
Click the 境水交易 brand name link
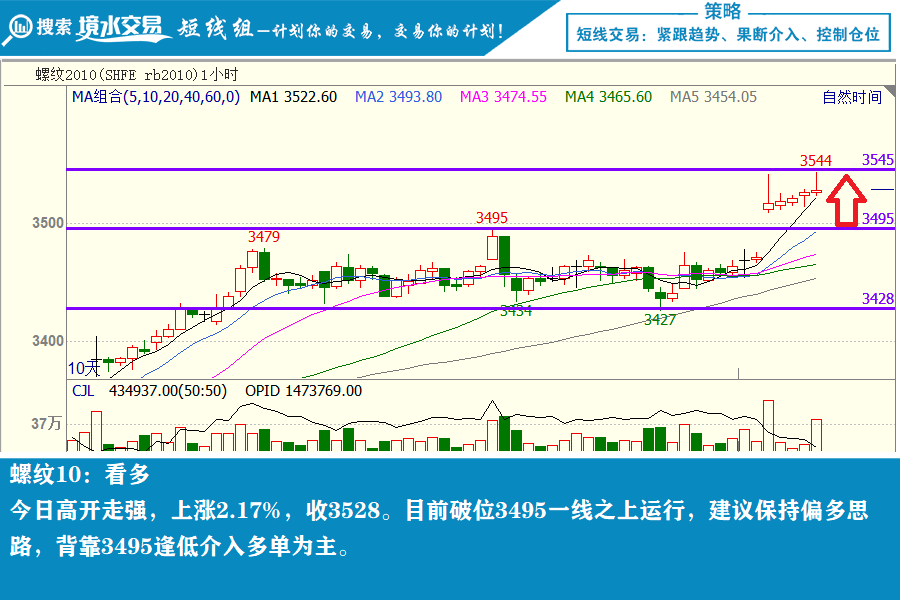click(121, 28)
